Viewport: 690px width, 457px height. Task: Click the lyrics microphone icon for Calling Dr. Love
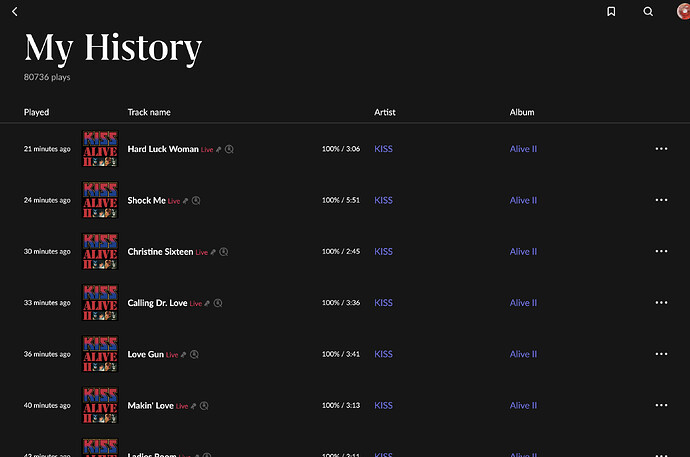click(207, 303)
